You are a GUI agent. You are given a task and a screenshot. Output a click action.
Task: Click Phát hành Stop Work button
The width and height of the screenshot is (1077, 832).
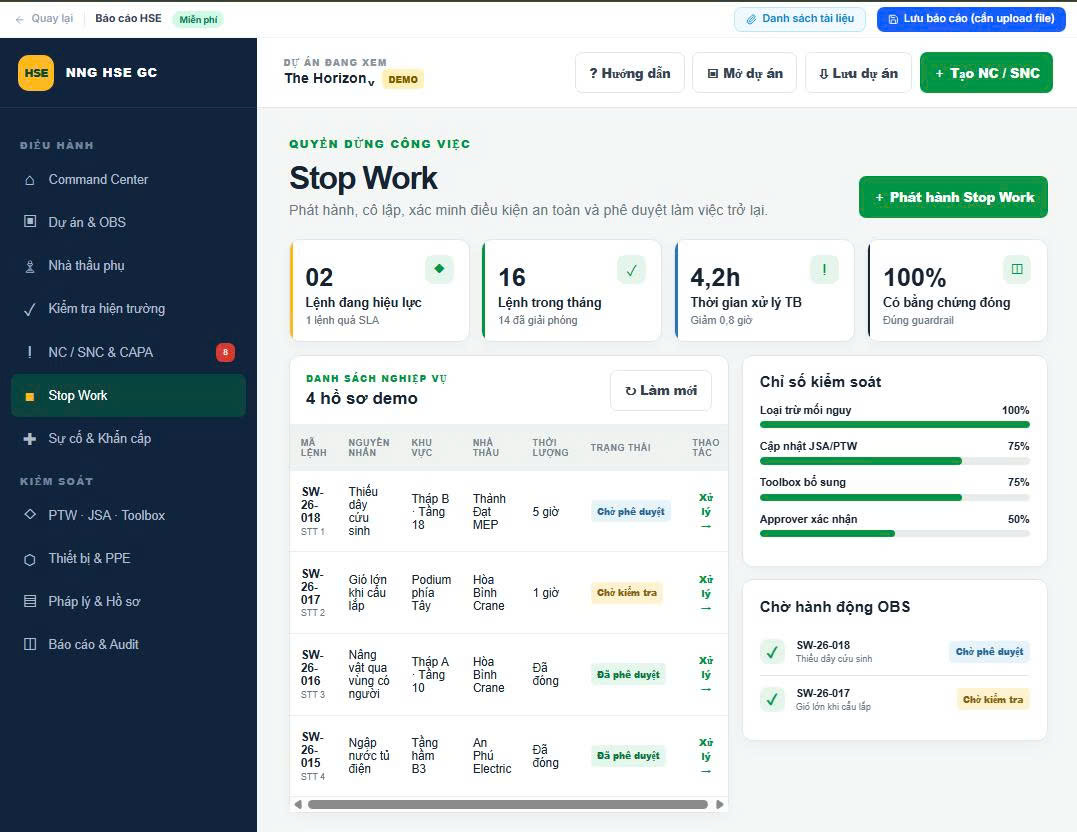coord(953,197)
